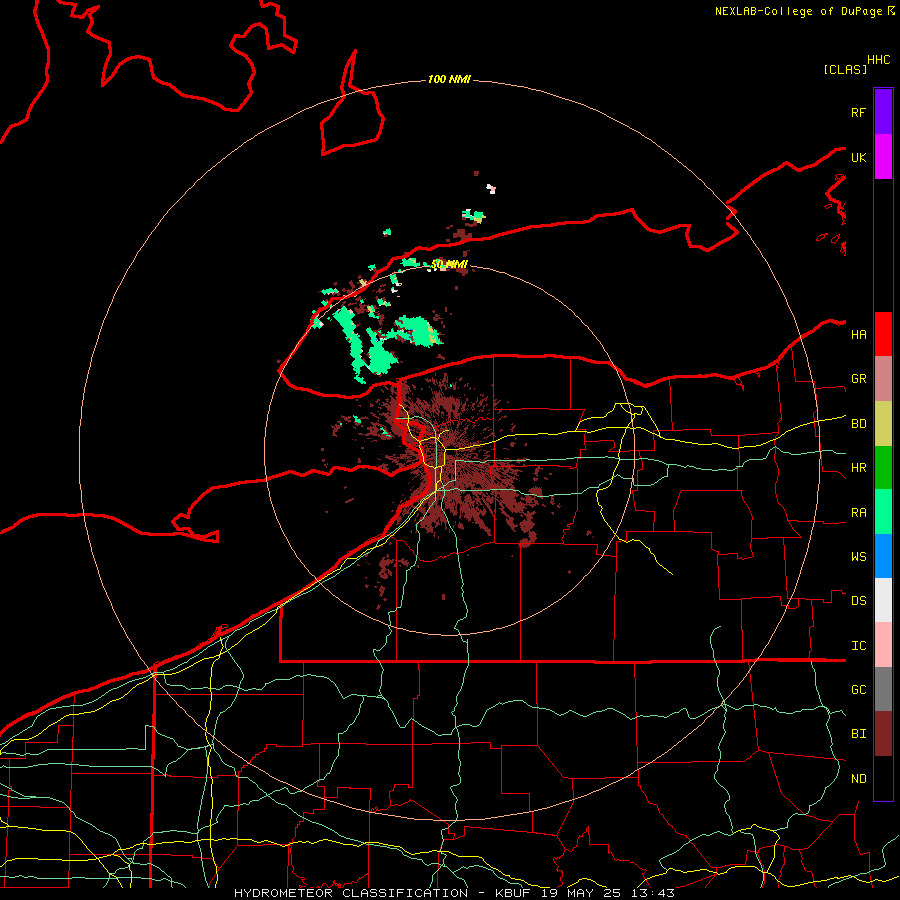900x900 pixels.
Task: Click the 'GR' legend label
Action: [x=858, y=379]
